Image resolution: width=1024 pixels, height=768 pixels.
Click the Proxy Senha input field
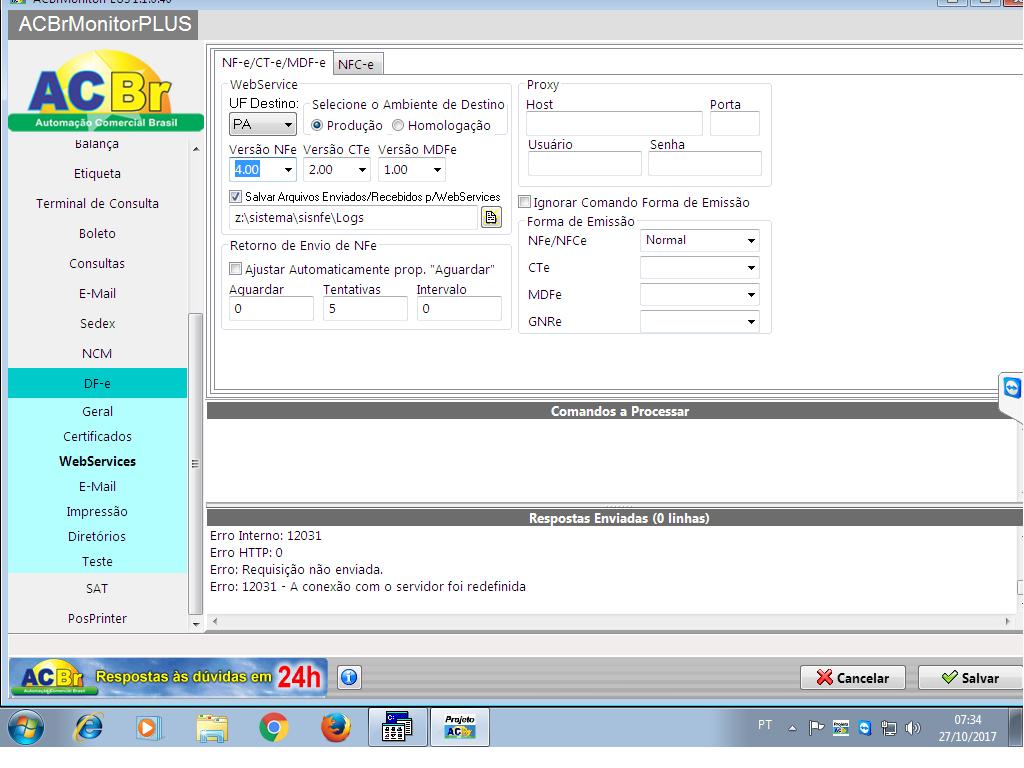[x=705, y=163]
